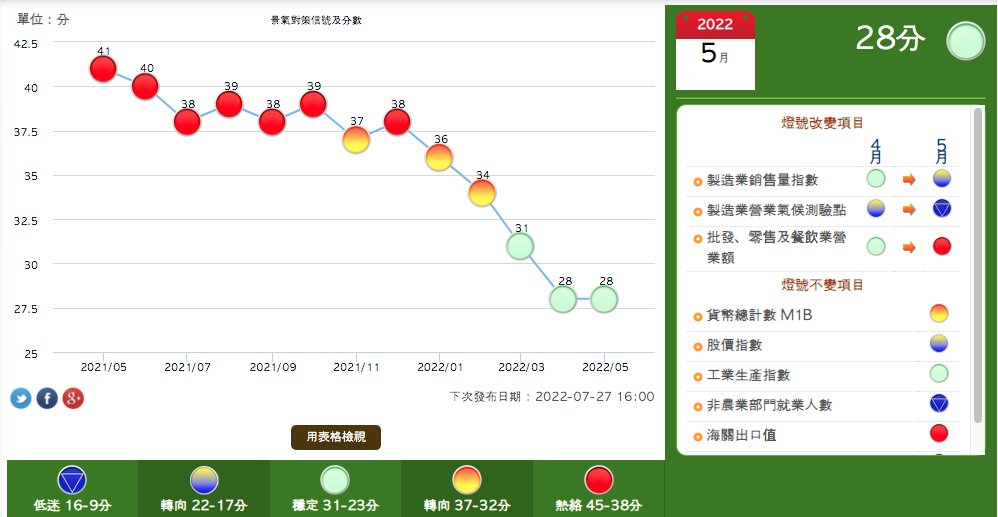This screenshot has height=517, width=998.
Task: Click the 非農業部門就業人數 blue light
Action: click(939, 403)
